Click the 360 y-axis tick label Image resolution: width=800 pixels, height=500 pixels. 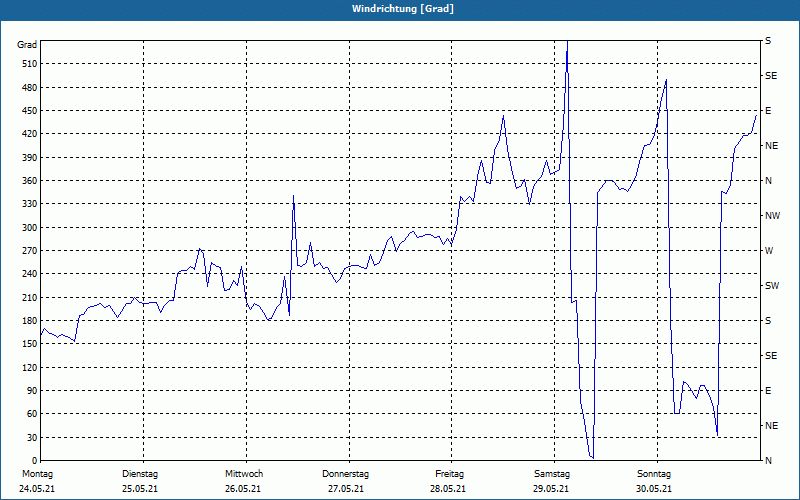tap(30, 181)
